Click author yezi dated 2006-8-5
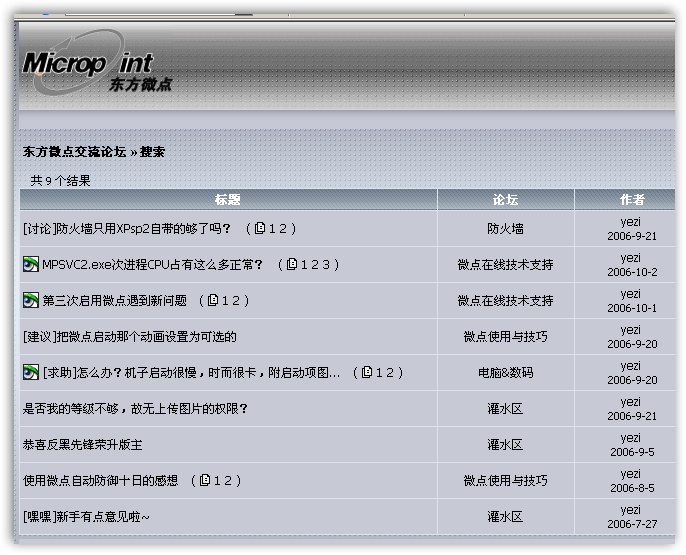Image resolution: width=686 pixels, height=555 pixels. click(x=630, y=474)
